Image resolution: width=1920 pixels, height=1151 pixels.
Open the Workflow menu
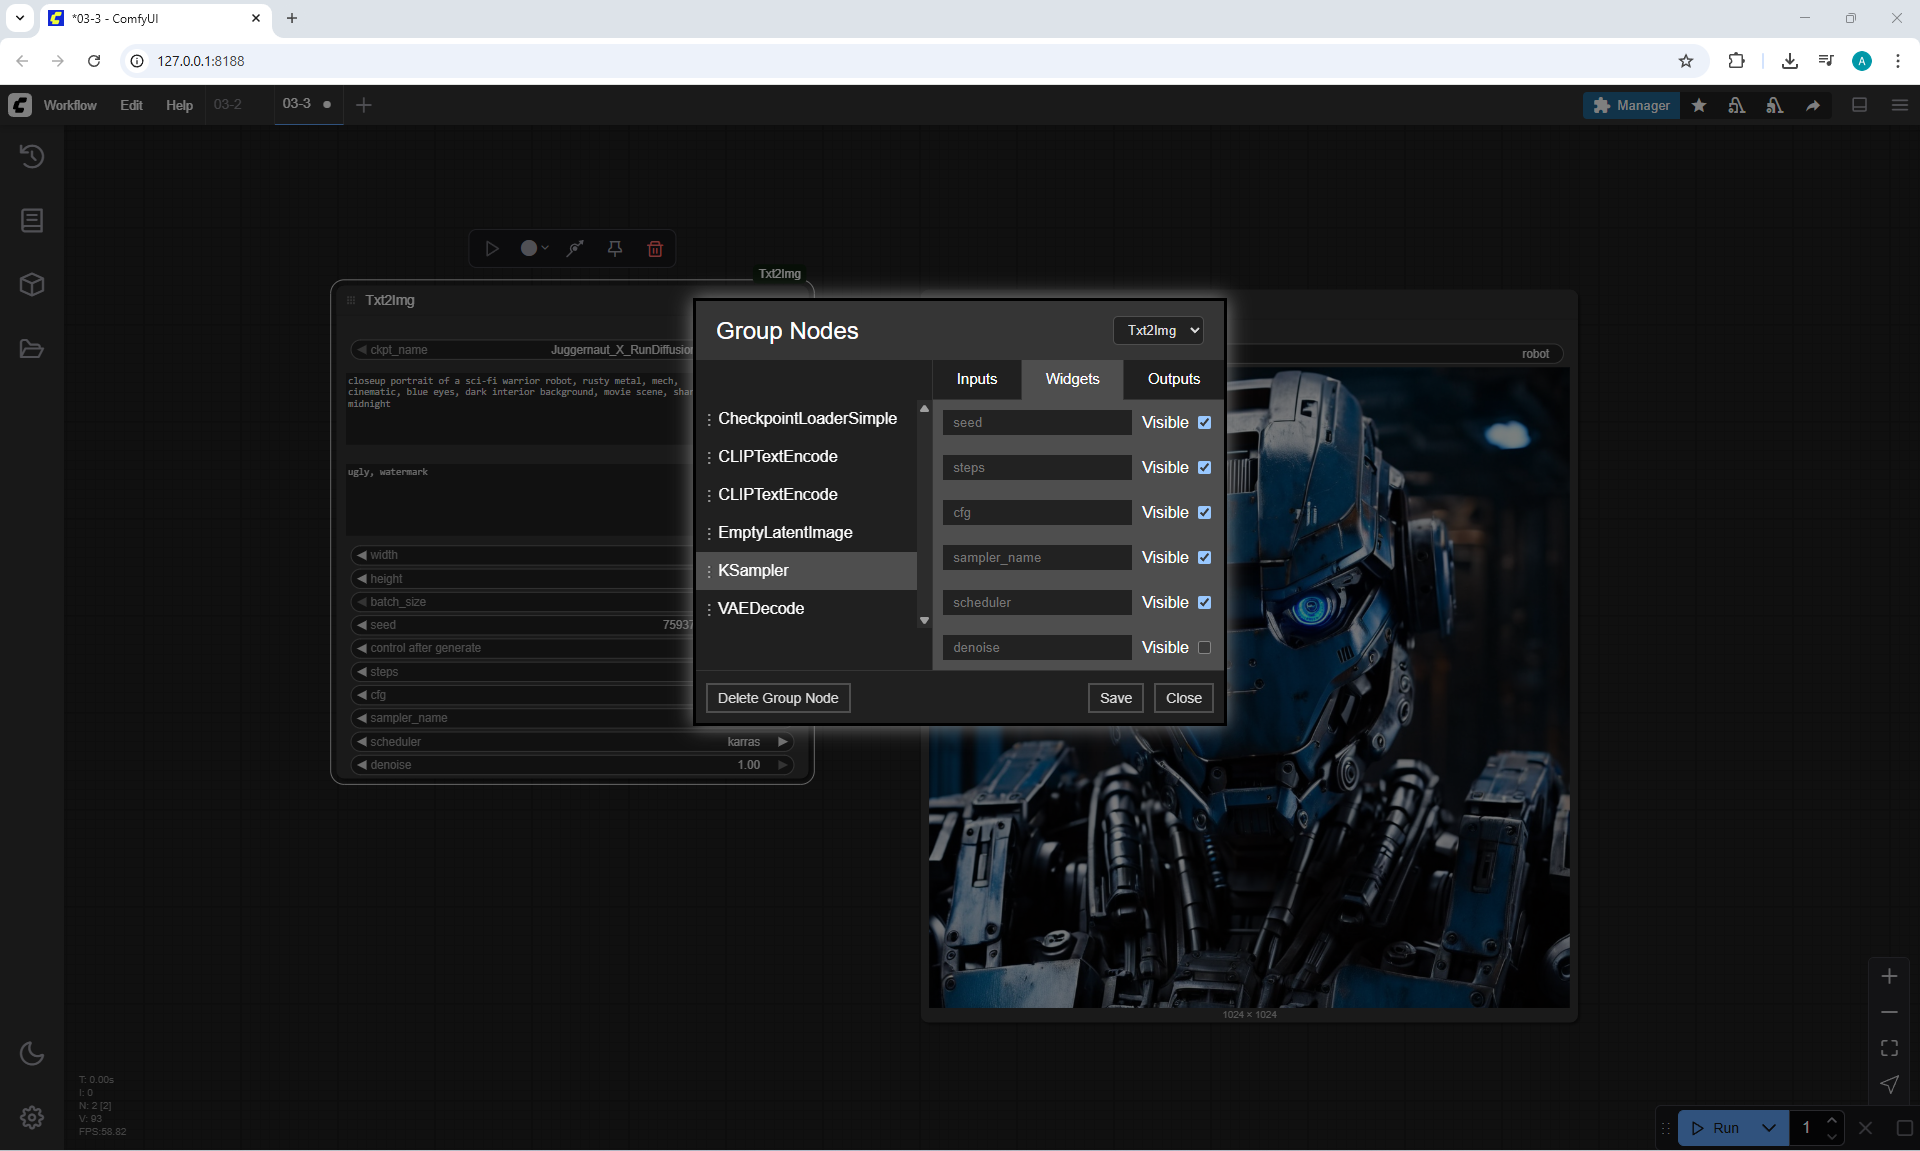click(x=70, y=105)
